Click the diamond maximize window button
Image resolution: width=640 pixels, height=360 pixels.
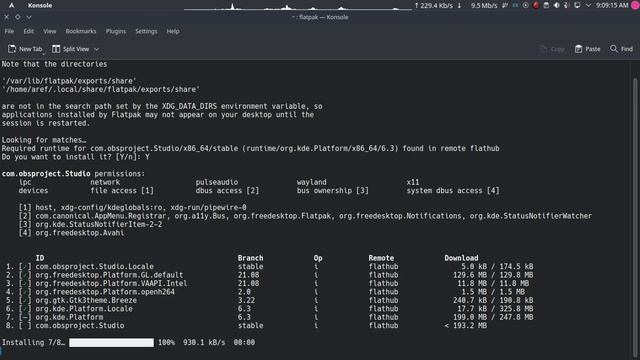(x=18, y=17)
